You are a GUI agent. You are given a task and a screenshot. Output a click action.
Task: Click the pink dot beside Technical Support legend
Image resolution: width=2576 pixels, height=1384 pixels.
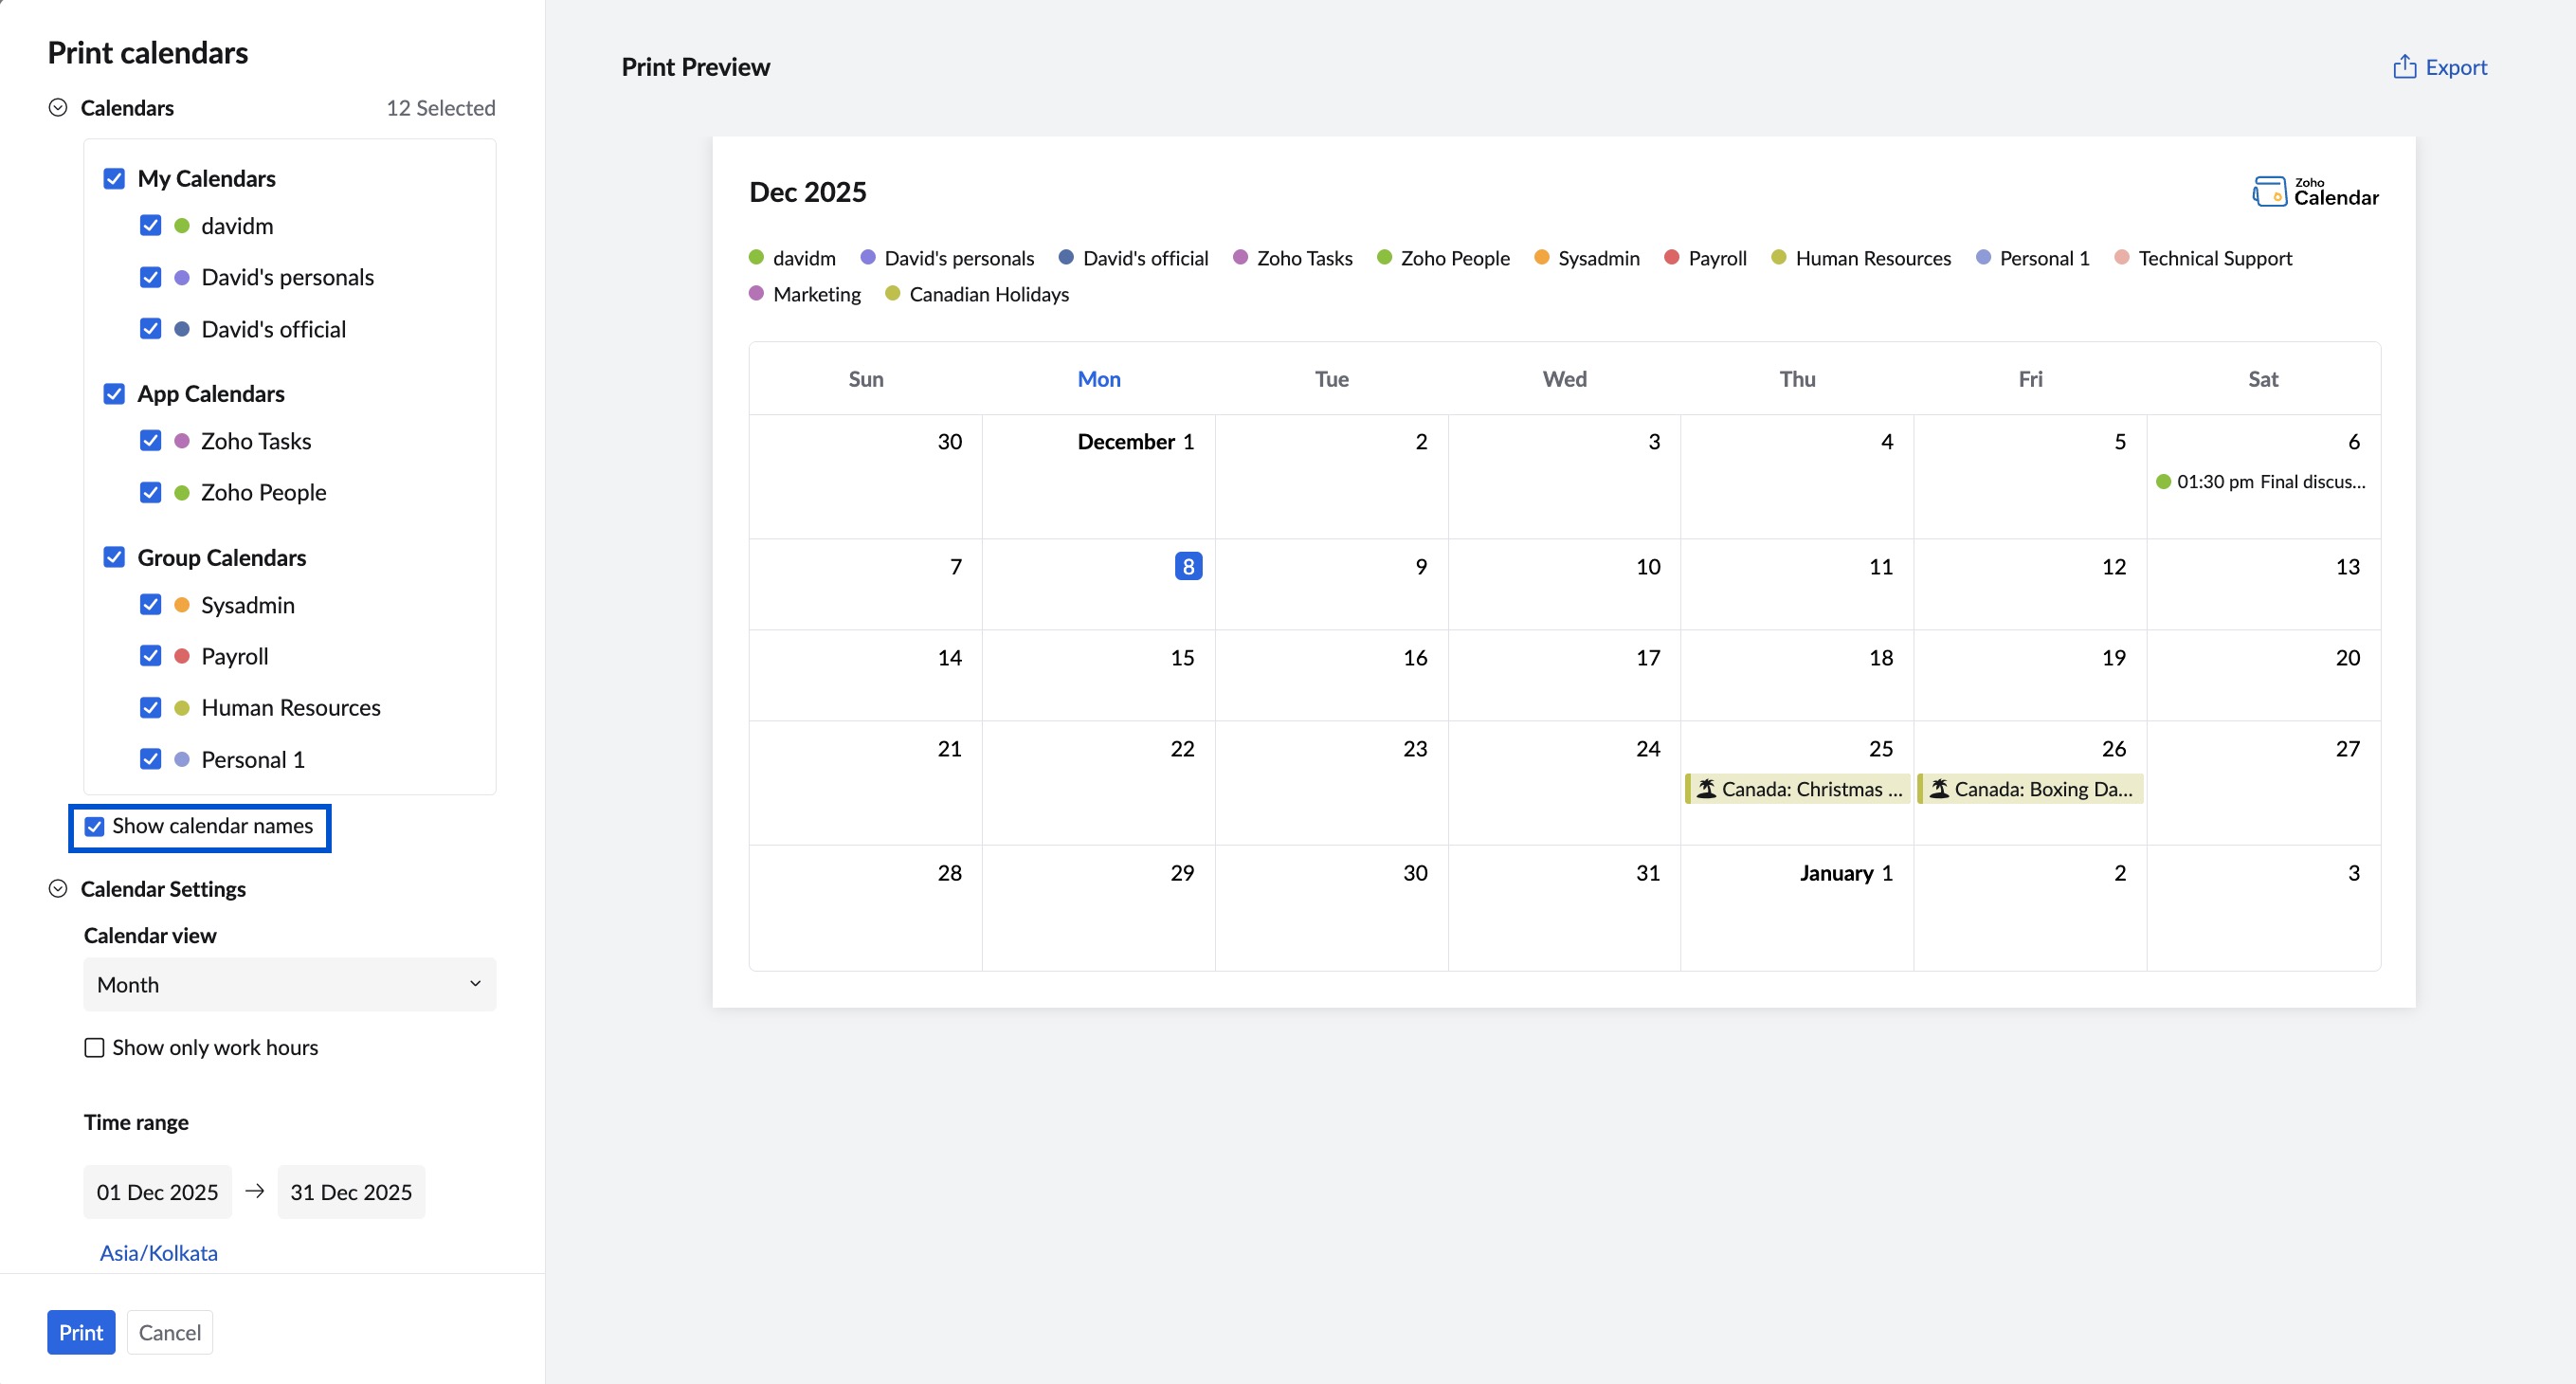click(2121, 257)
